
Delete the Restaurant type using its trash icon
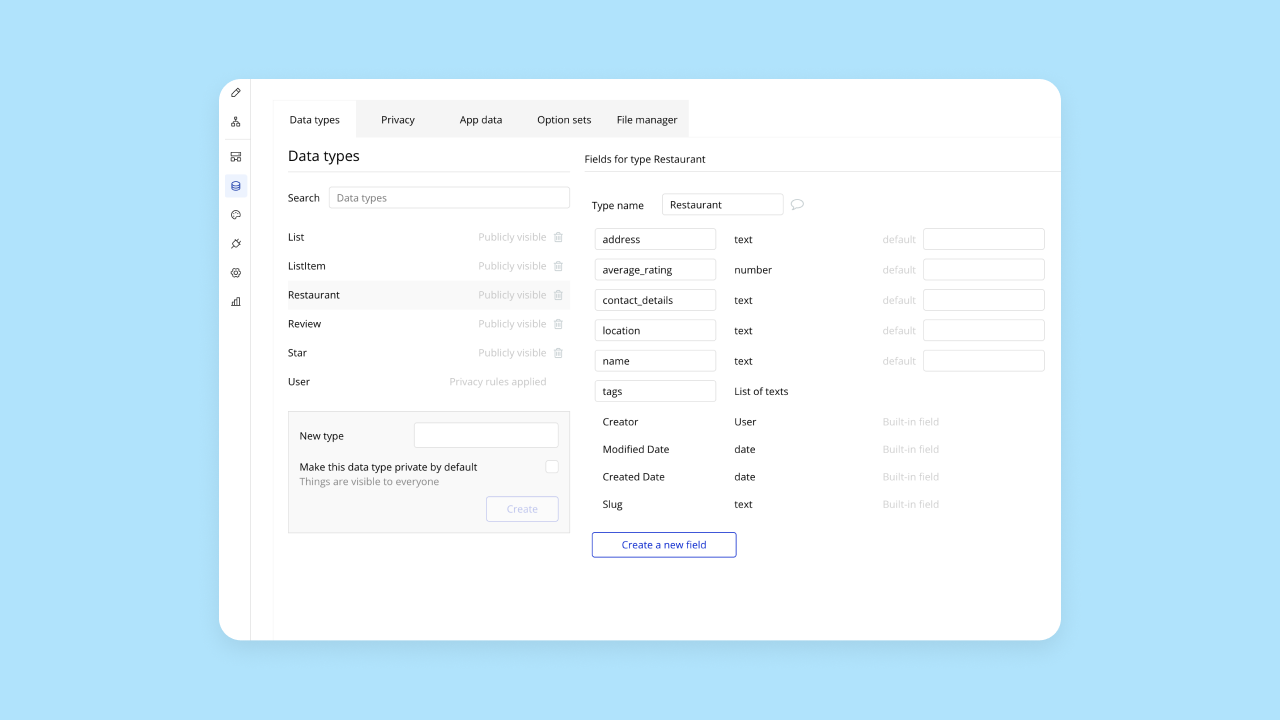point(558,294)
